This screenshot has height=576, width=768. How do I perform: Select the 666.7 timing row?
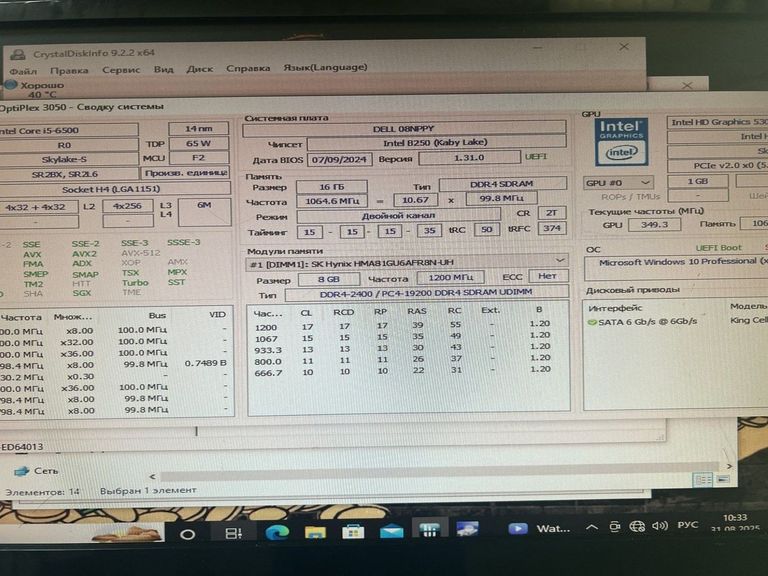click(402, 372)
